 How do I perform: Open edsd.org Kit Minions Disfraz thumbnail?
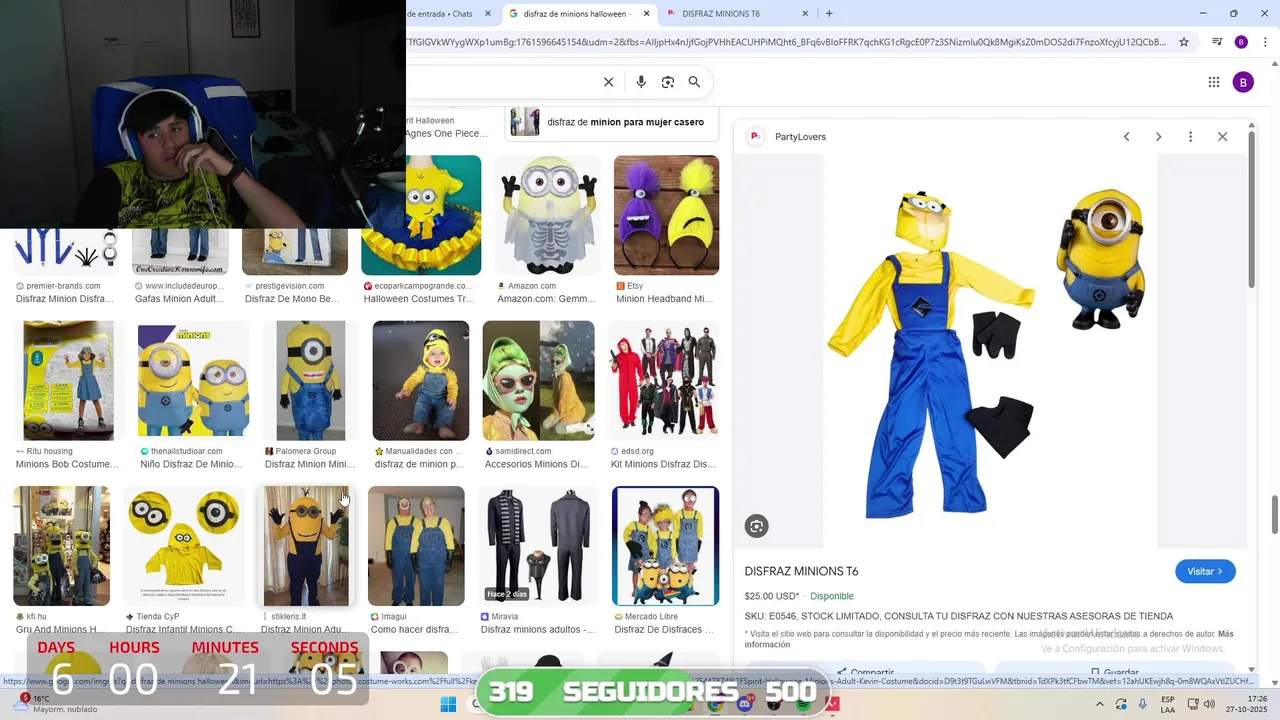coord(664,380)
